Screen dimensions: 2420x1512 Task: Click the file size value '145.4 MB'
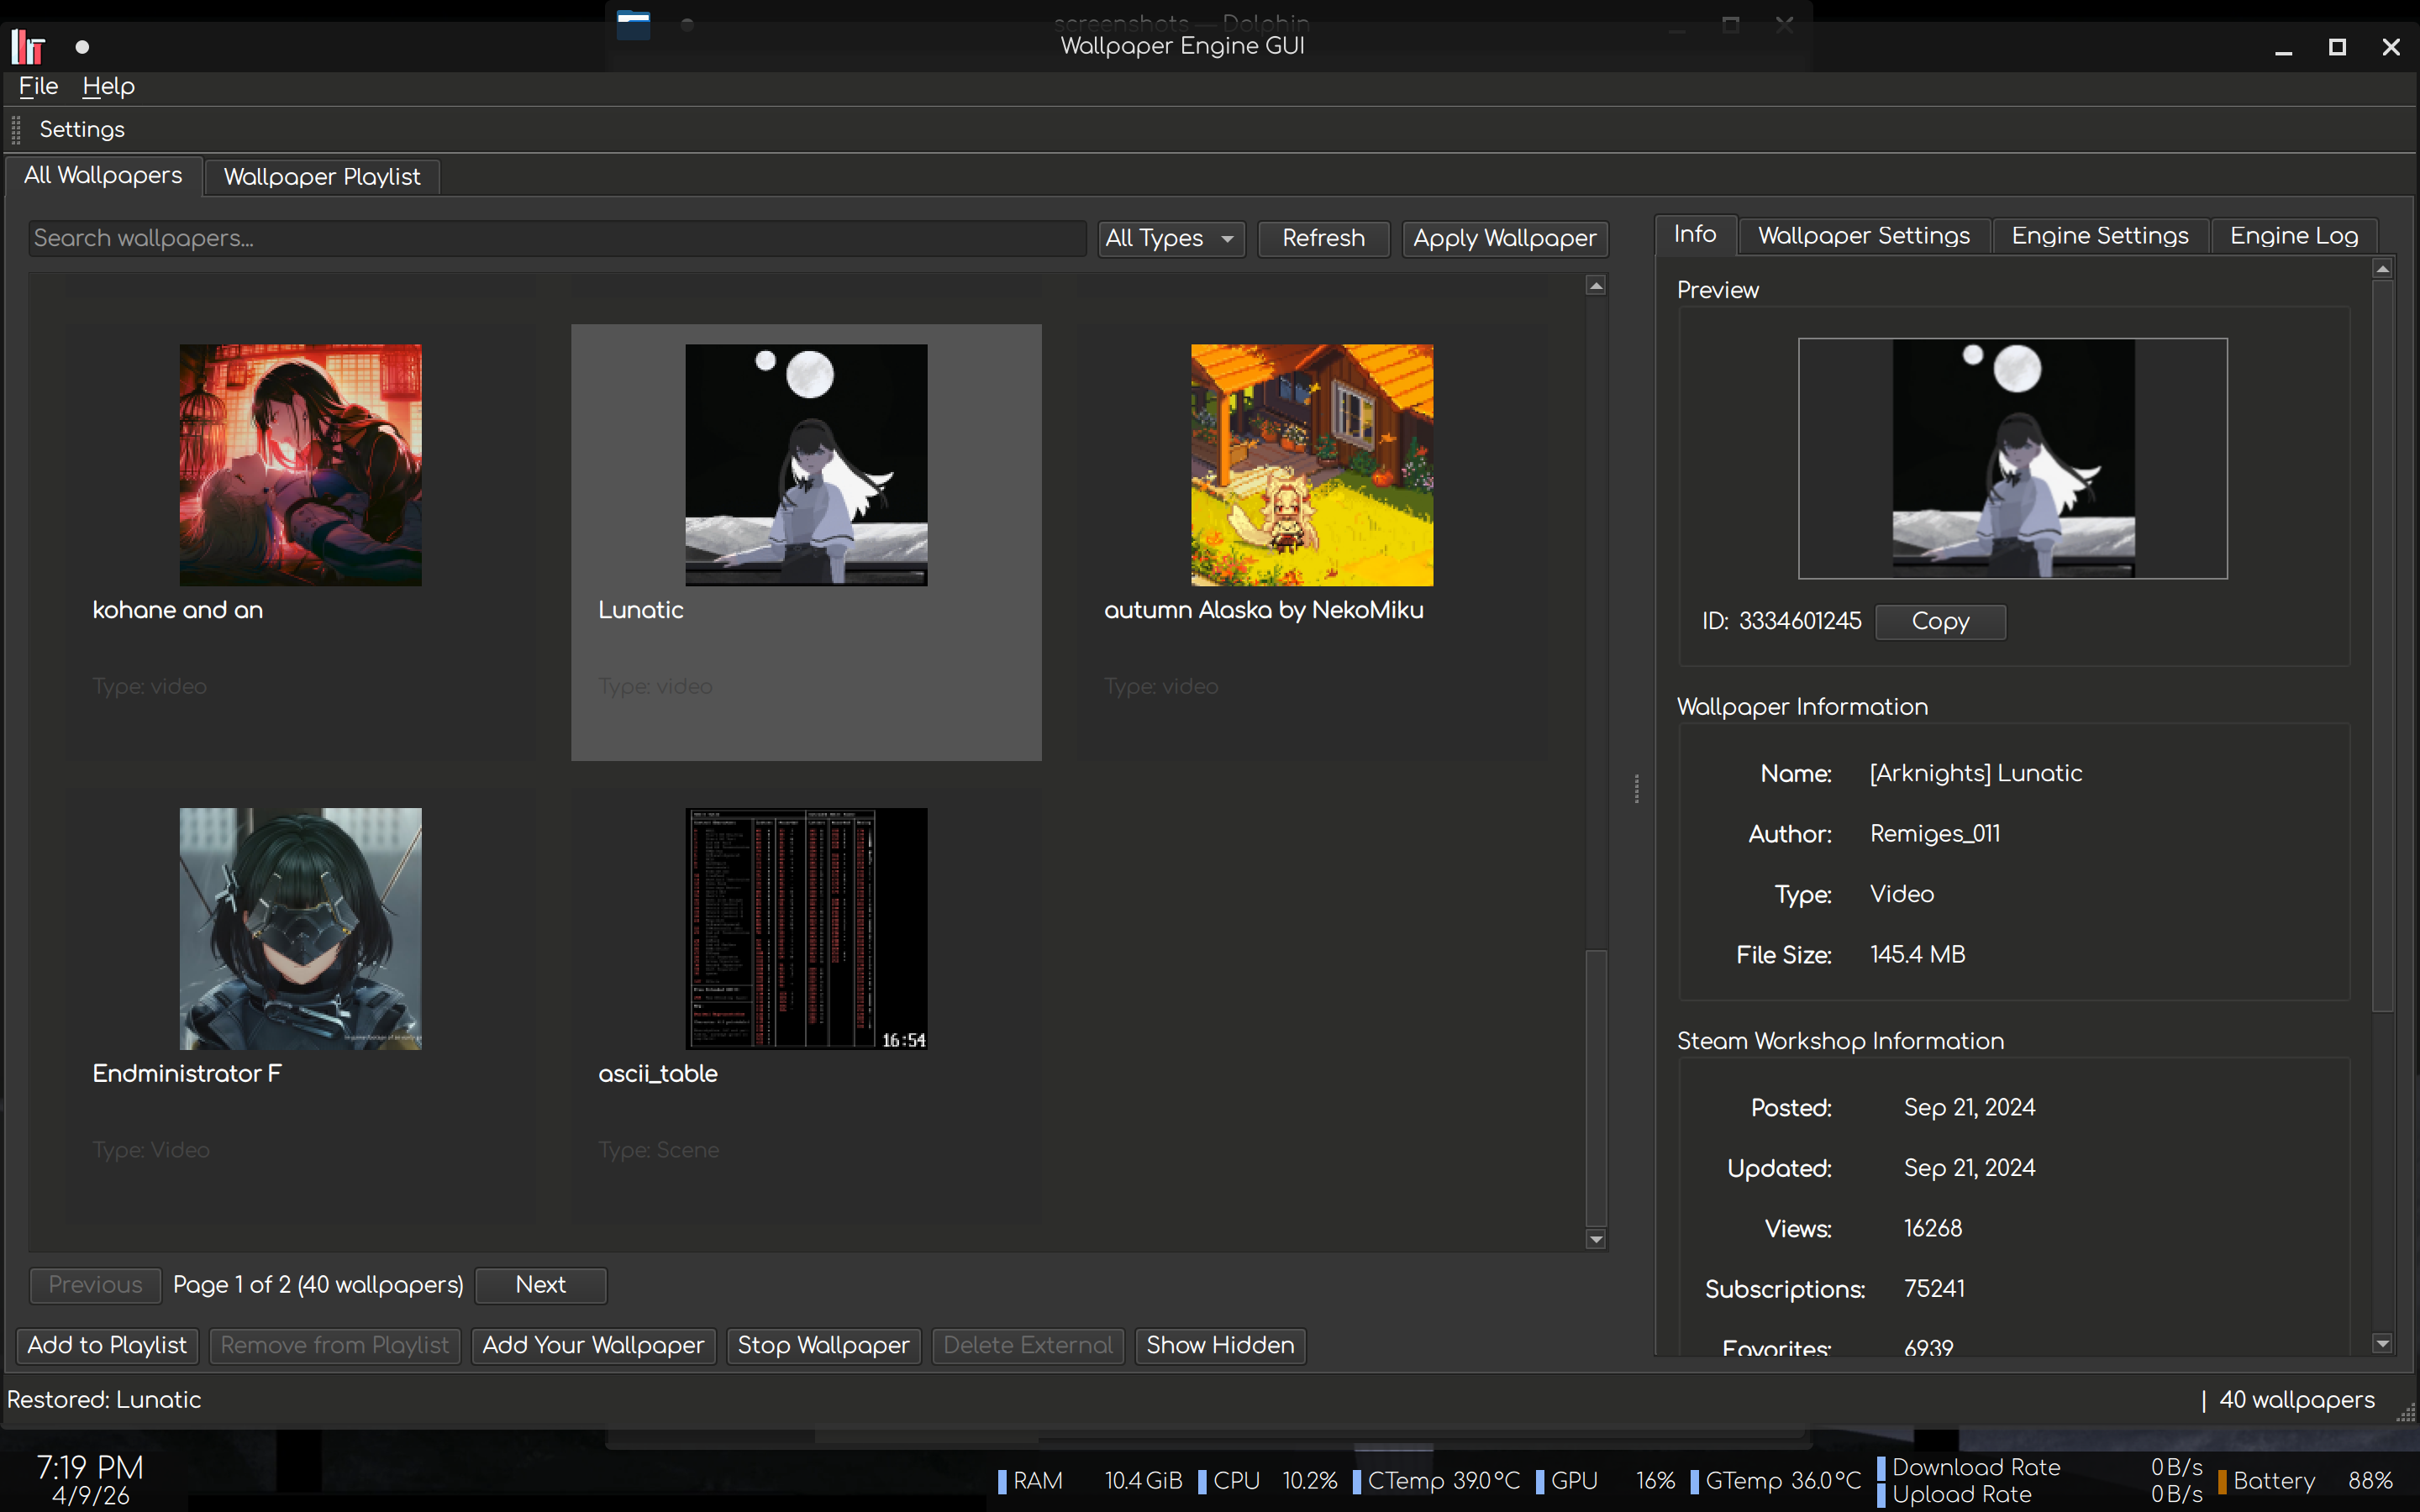click(x=1918, y=955)
